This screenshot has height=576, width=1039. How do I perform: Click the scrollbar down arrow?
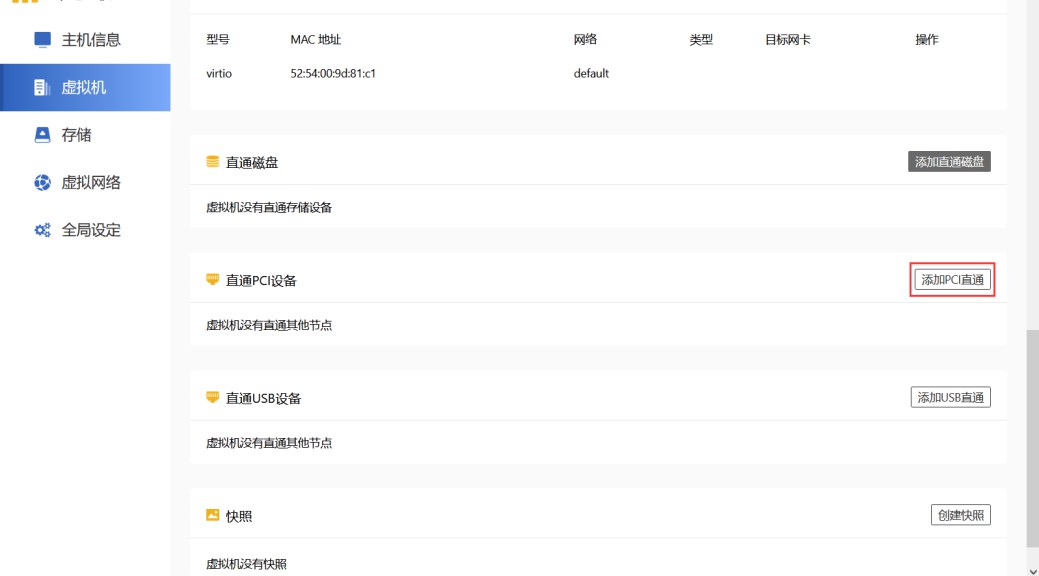[1032, 569]
